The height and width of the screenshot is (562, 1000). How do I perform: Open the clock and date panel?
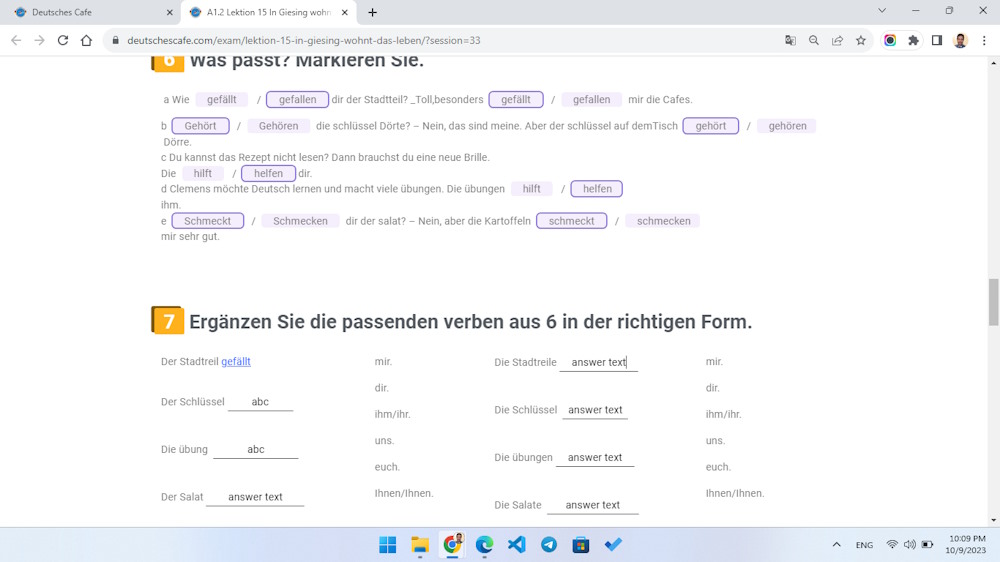click(x=966, y=545)
